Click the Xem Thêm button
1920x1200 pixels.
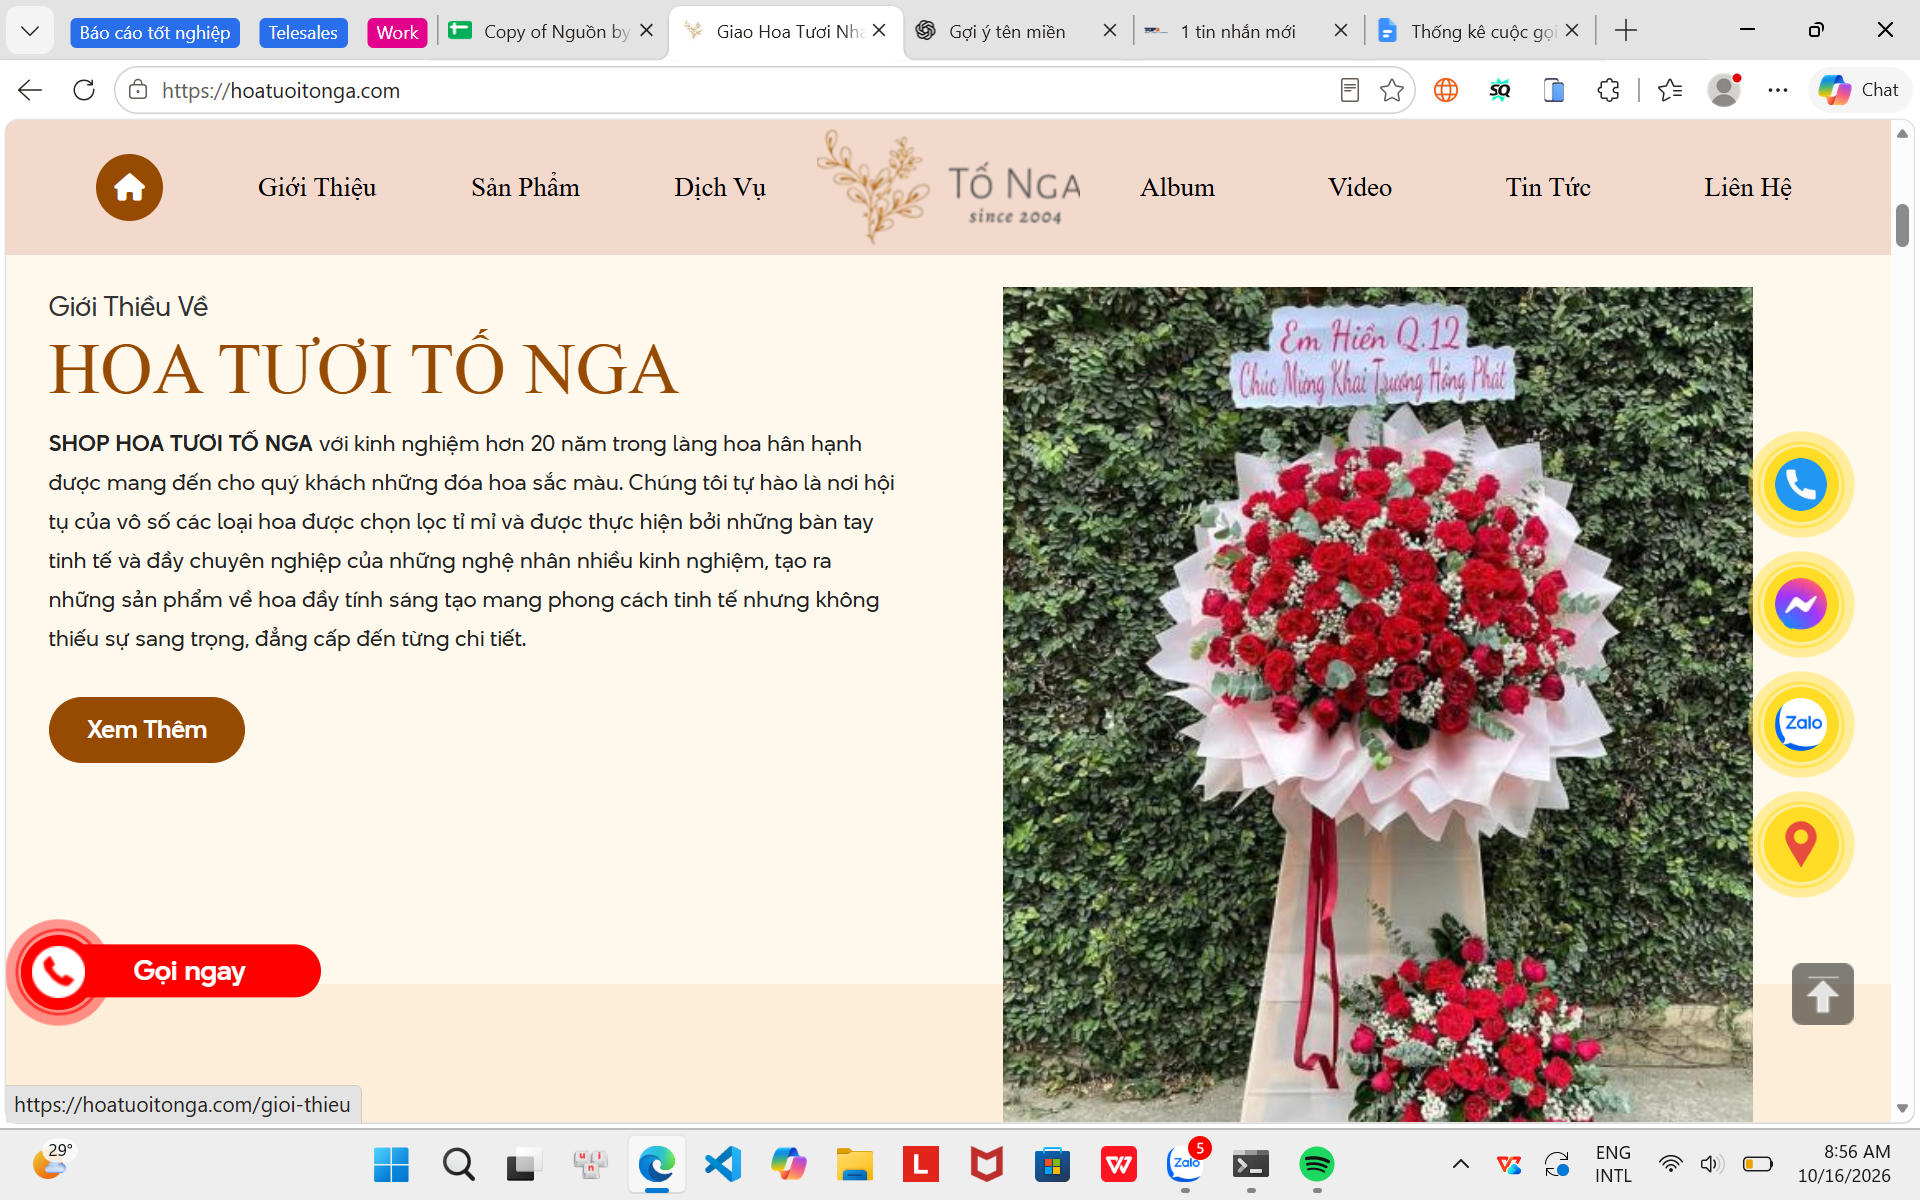click(147, 730)
